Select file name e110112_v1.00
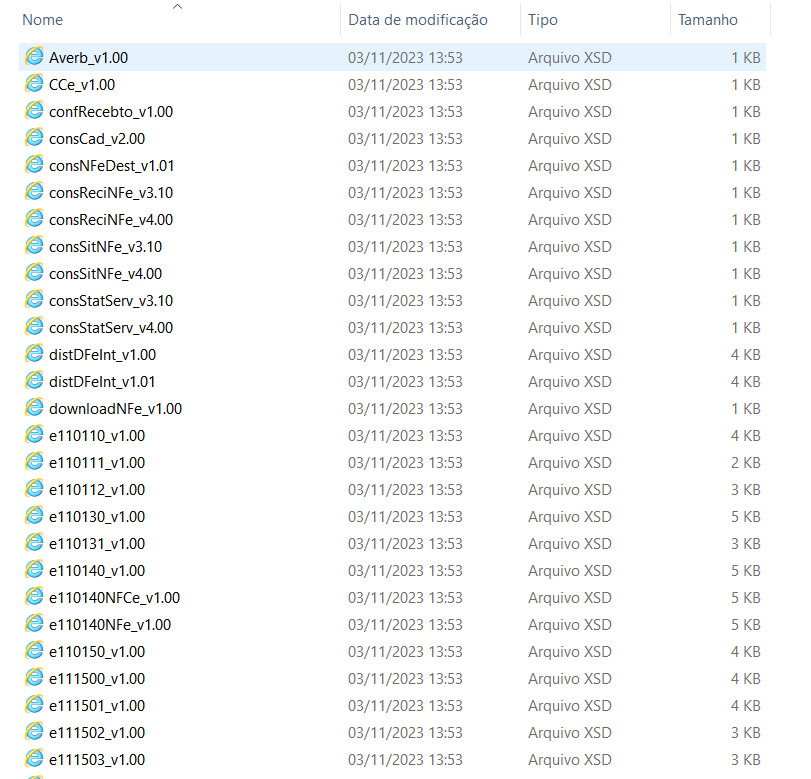This screenshot has width=811, height=779. 97,489
